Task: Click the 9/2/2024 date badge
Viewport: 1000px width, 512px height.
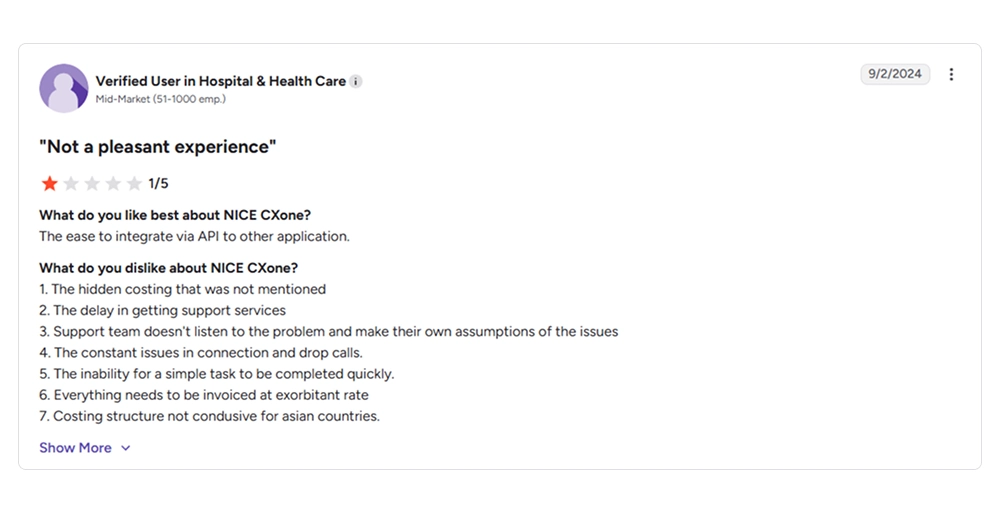Action: click(x=895, y=74)
